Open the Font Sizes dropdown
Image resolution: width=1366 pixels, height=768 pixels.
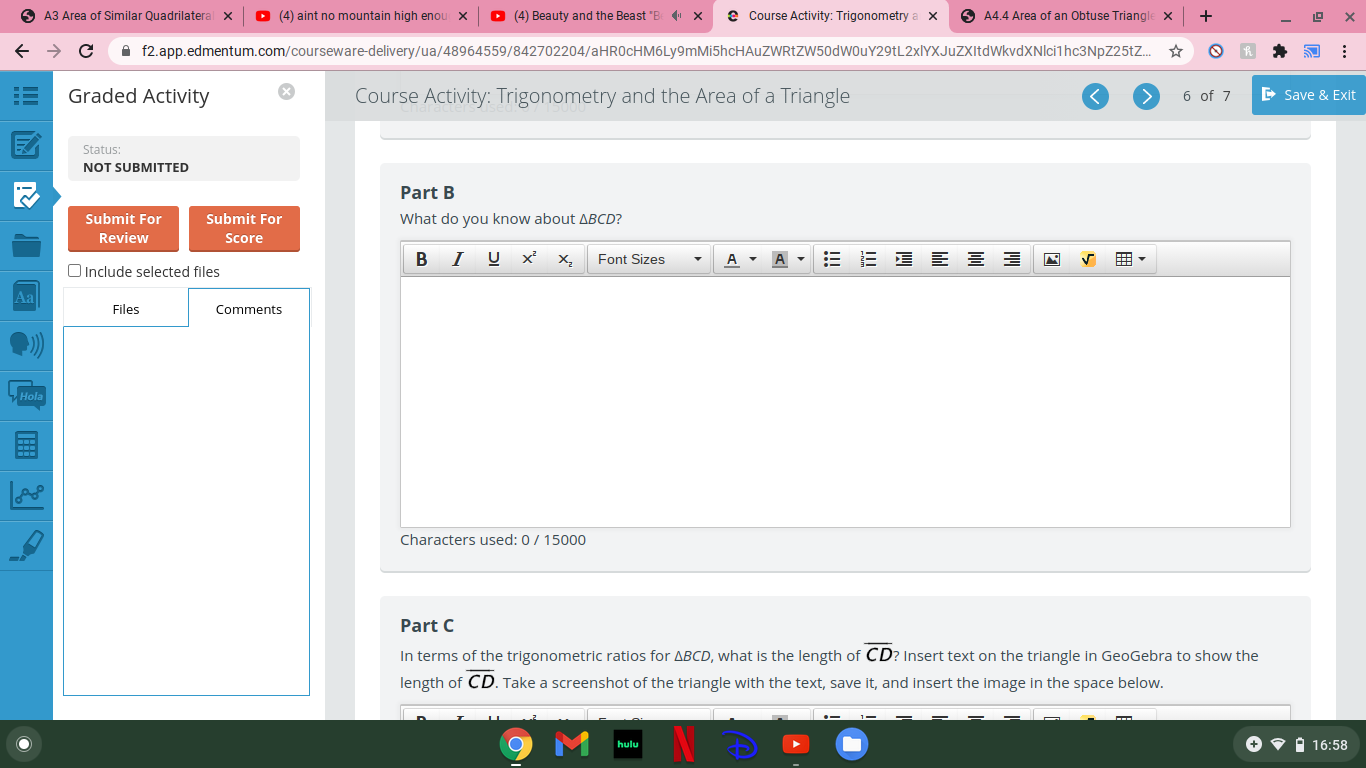[x=648, y=259]
